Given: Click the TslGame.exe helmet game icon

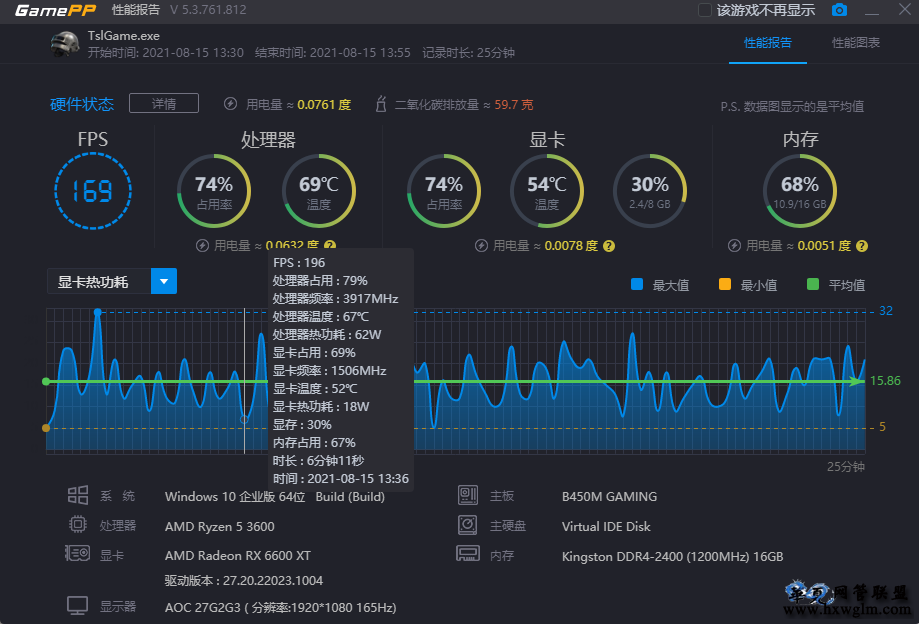Looking at the screenshot, I should (64, 44).
